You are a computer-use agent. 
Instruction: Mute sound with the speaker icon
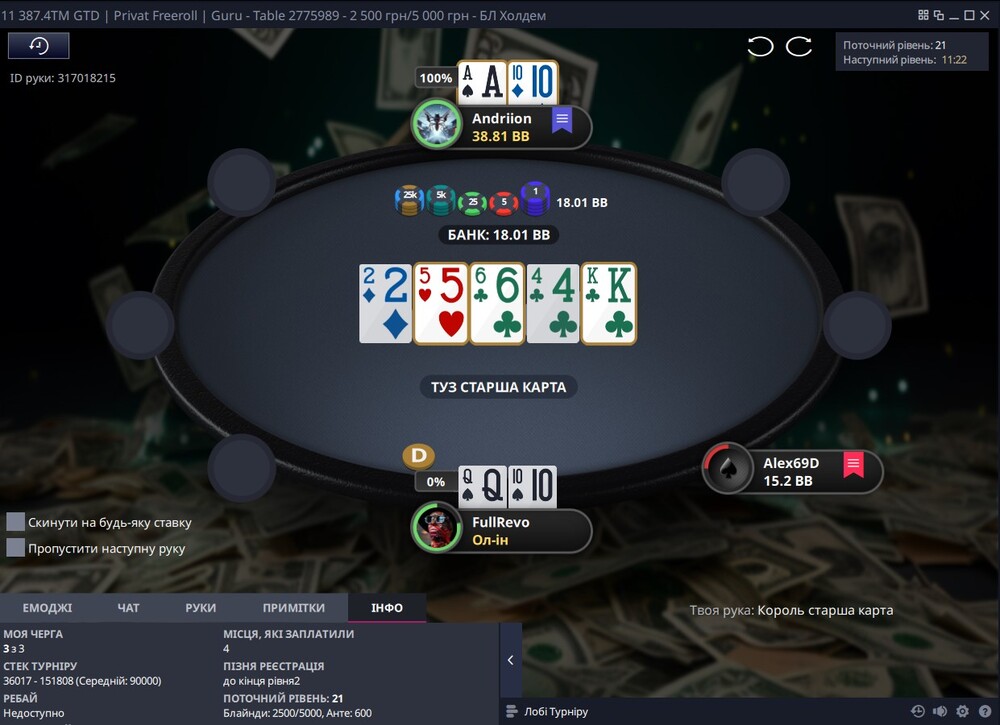(x=940, y=711)
